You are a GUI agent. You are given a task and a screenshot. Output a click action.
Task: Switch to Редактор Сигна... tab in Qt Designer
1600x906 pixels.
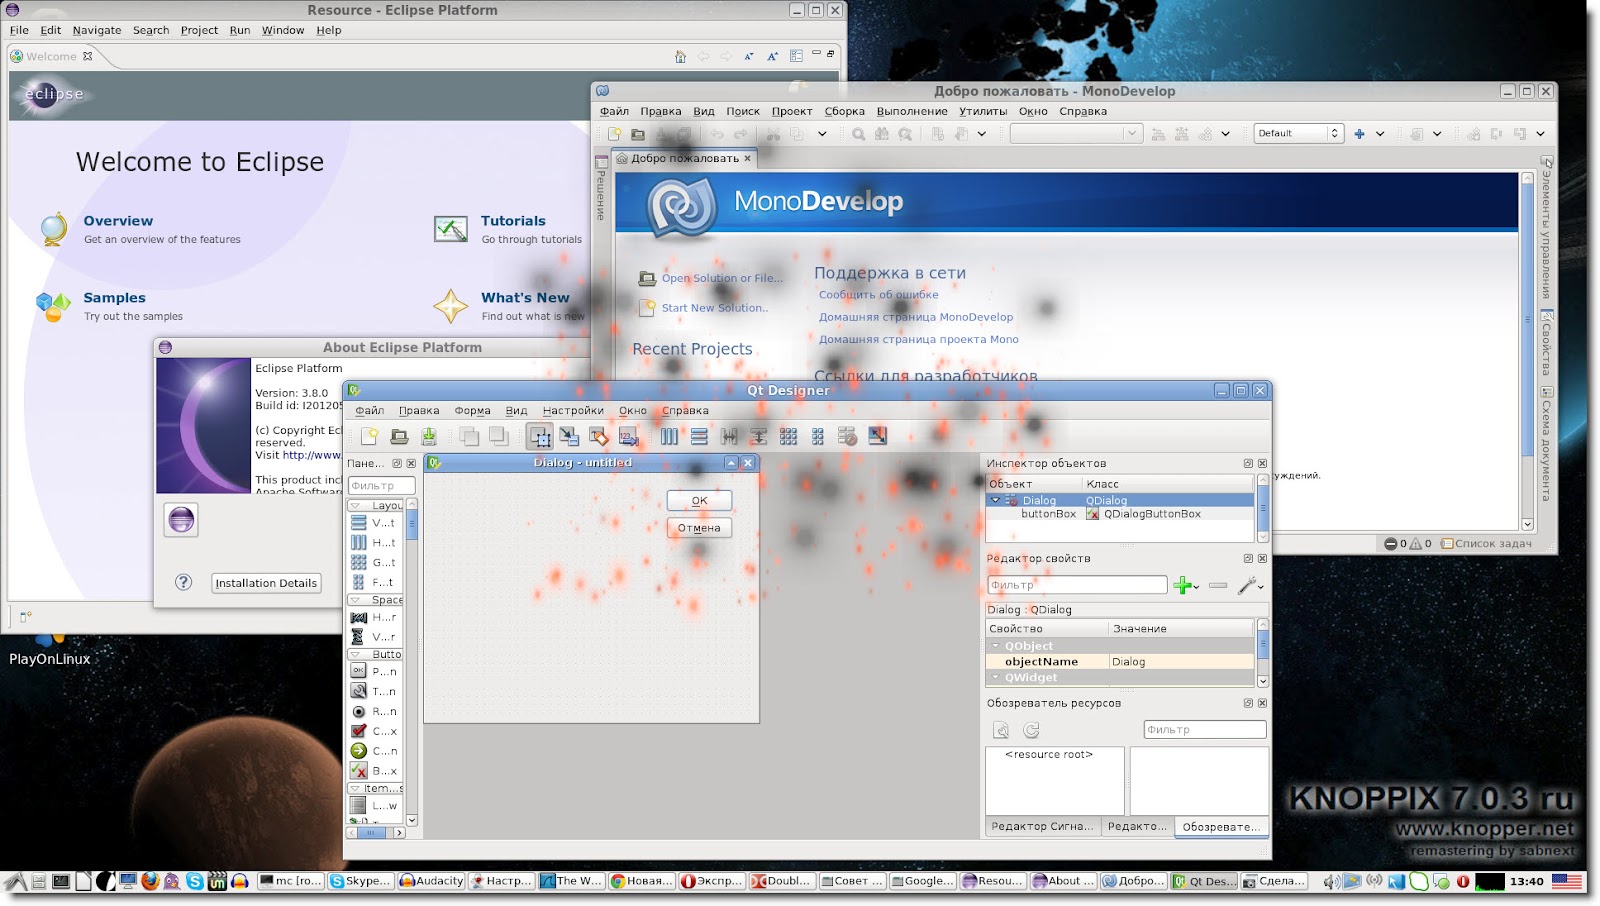click(1043, 827)
